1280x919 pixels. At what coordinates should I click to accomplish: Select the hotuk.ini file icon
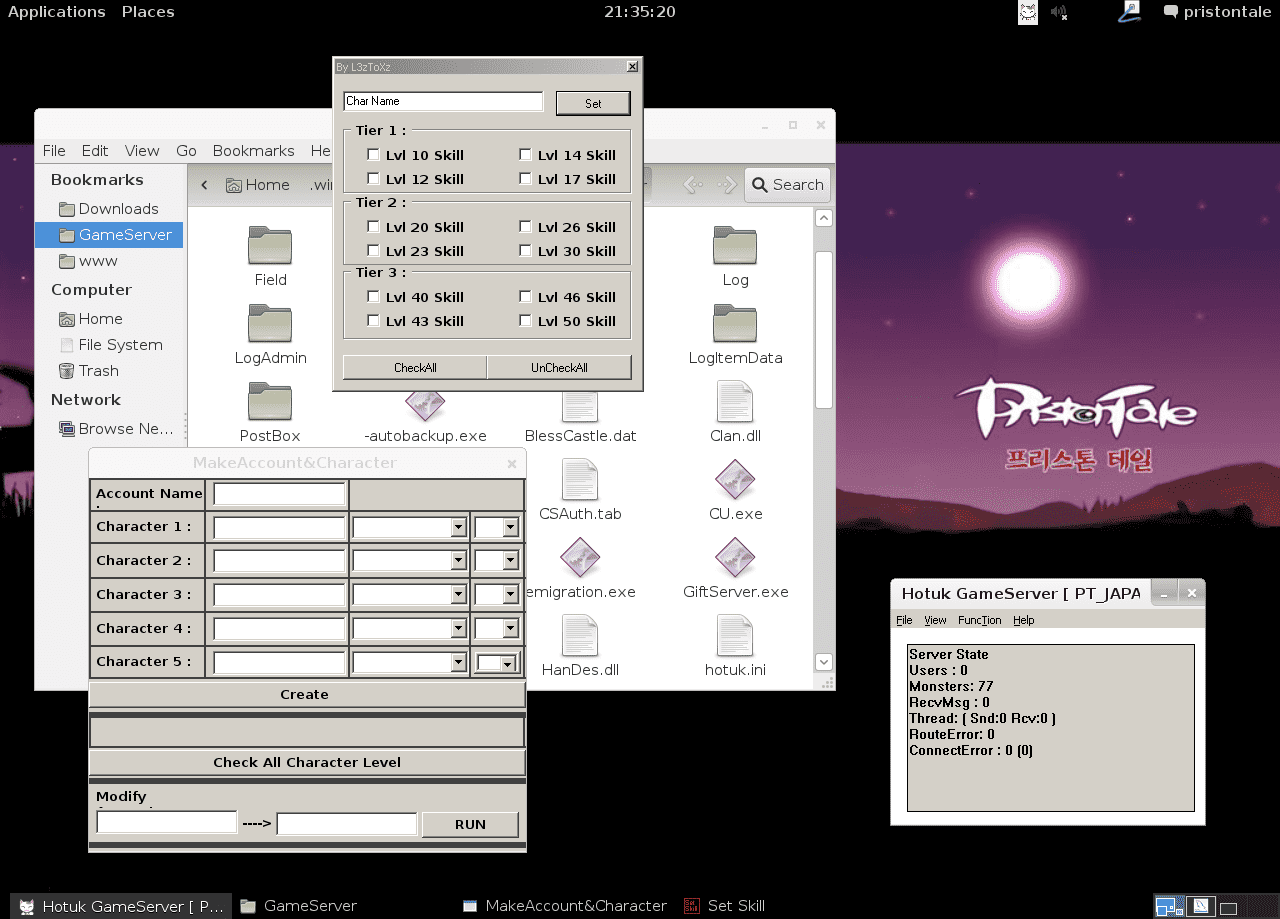tap(735, 636)
